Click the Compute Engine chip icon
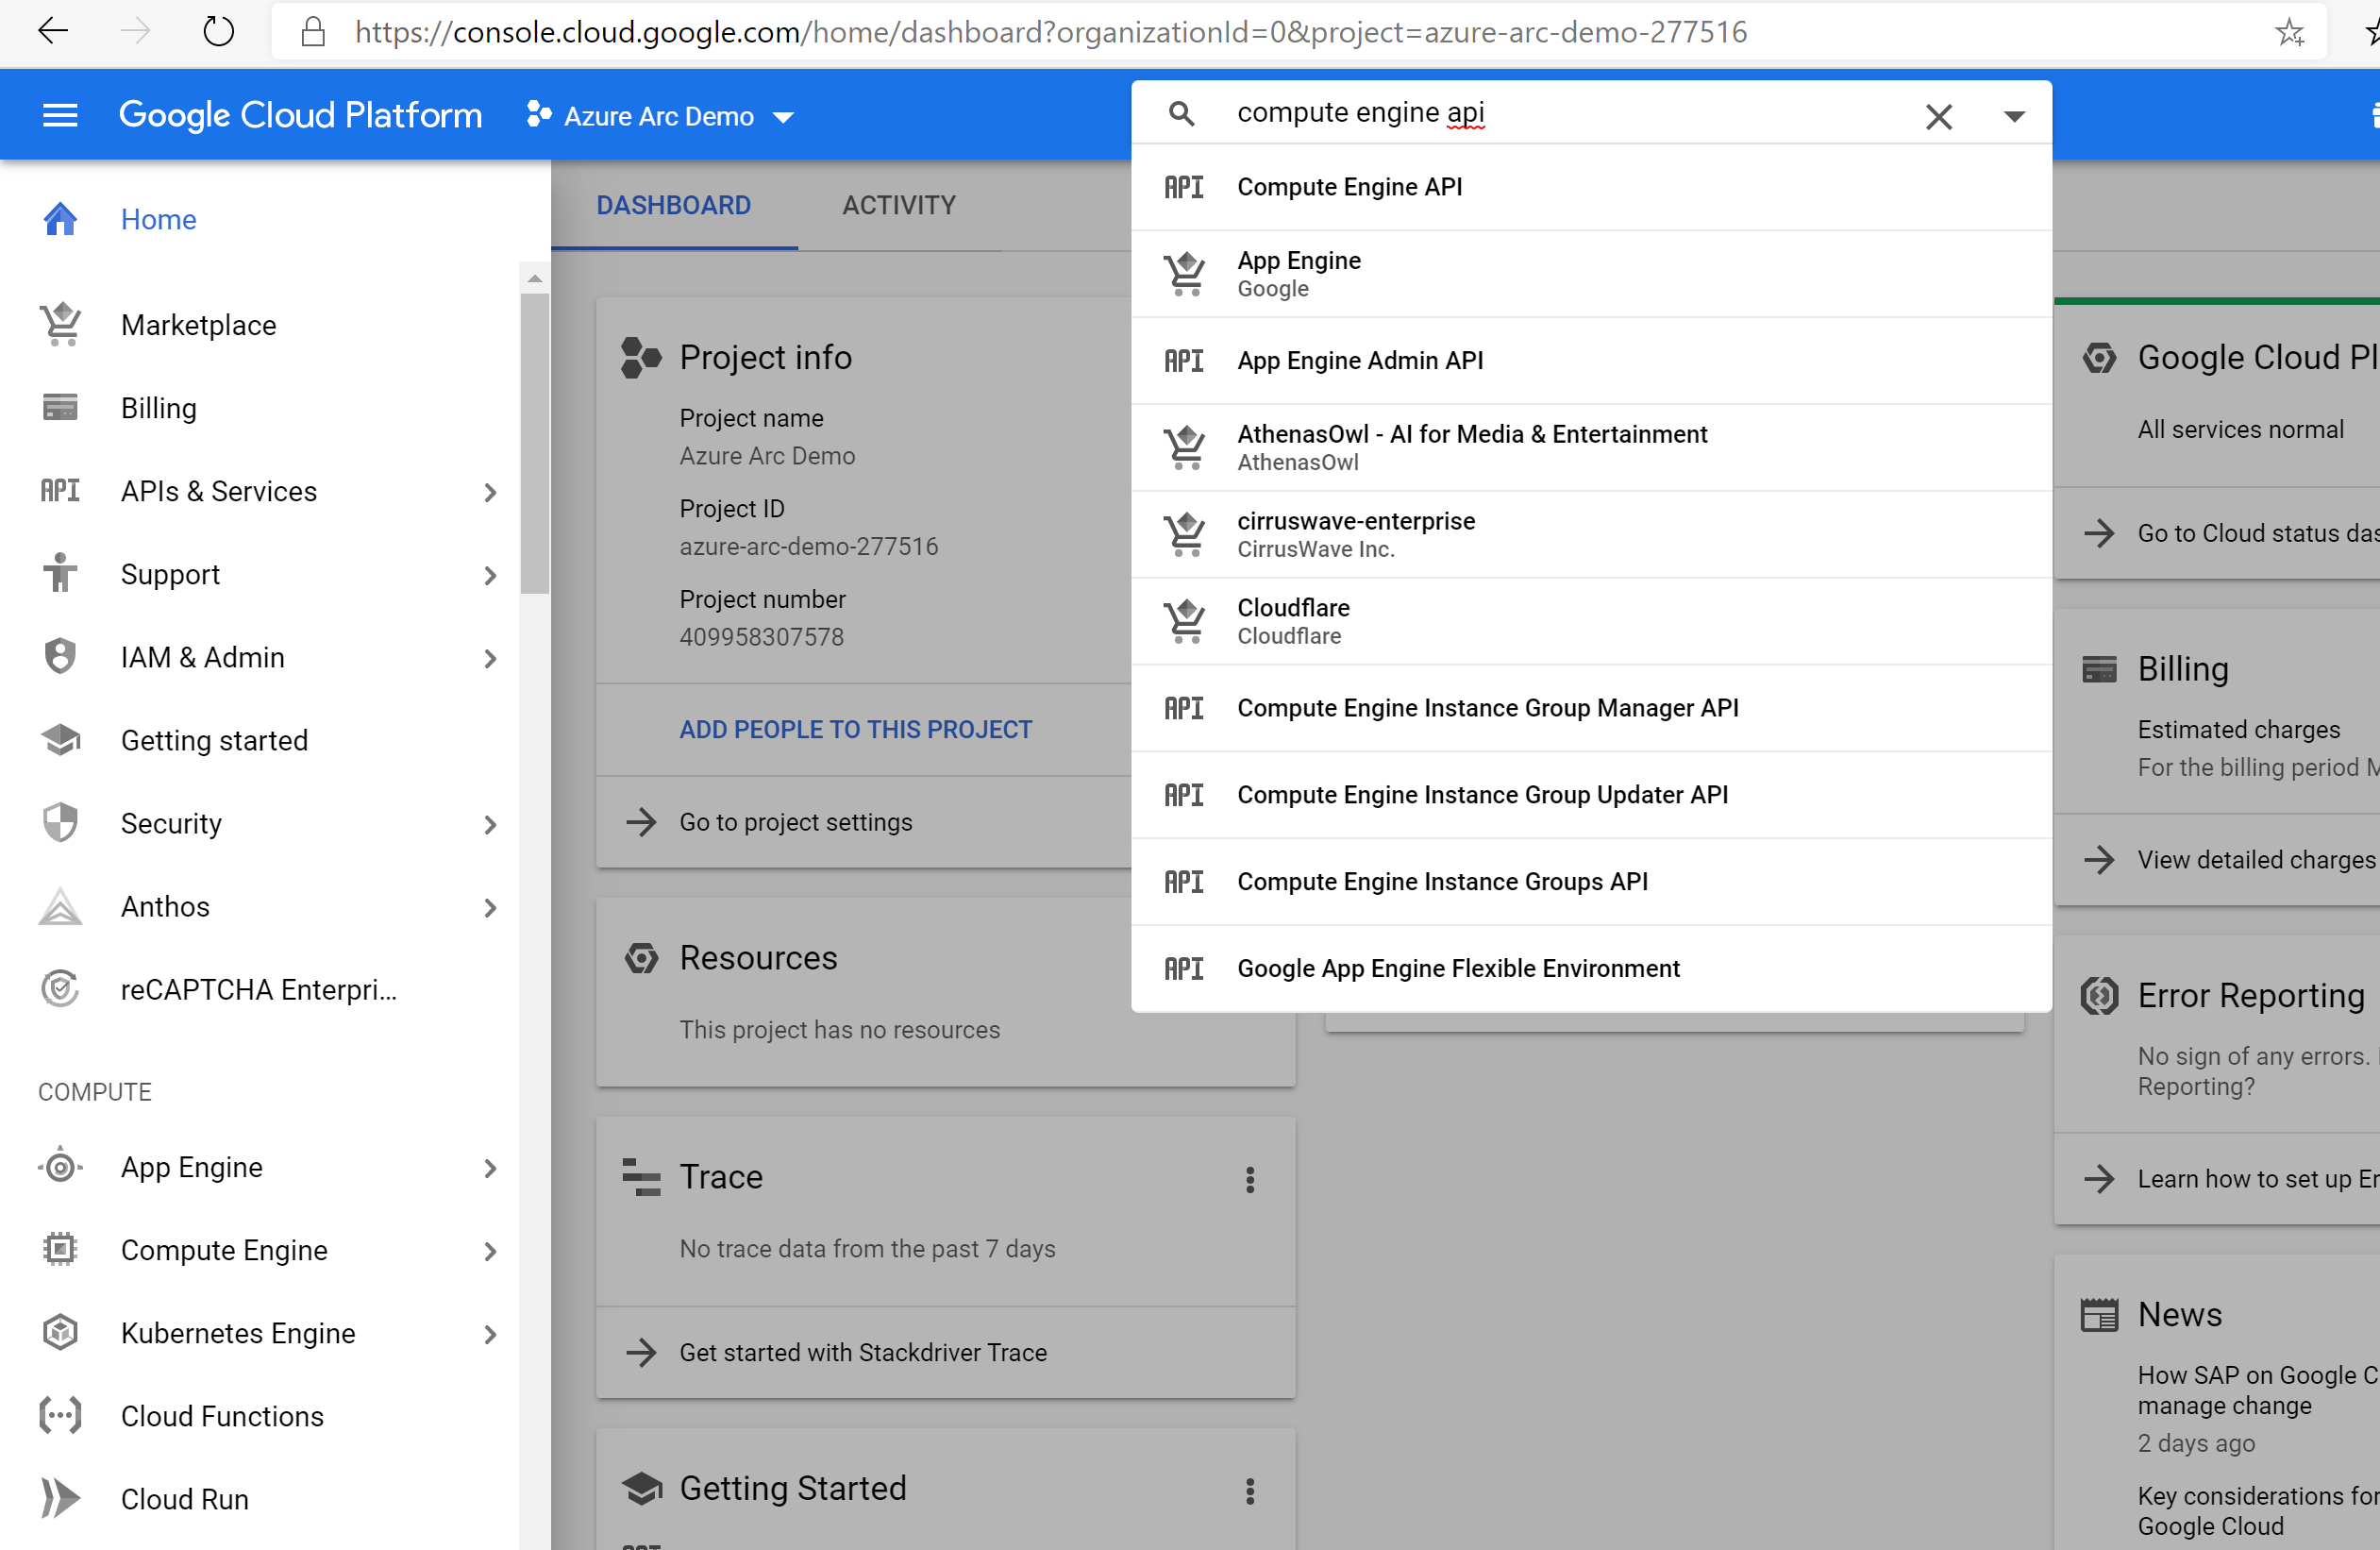 click(60, 1250)
